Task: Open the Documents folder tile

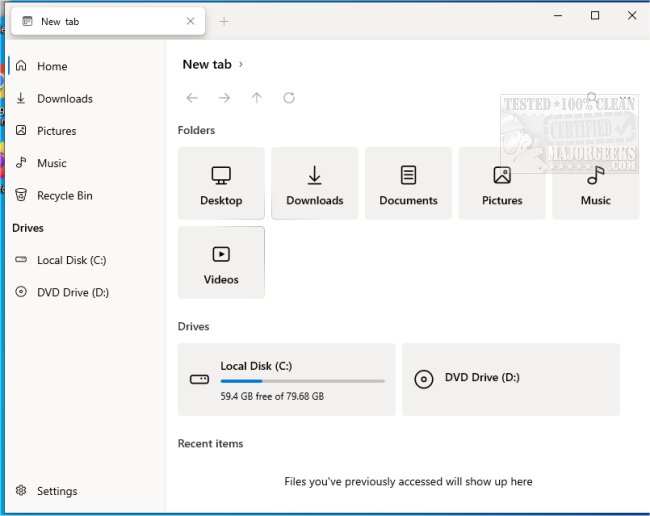Action: [x=408, y=183]
